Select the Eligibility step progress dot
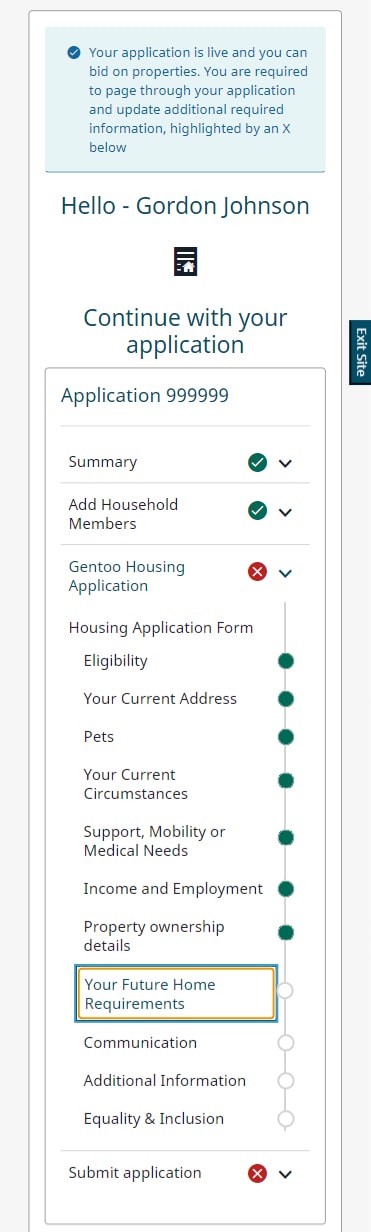 (x=286, y=661)
